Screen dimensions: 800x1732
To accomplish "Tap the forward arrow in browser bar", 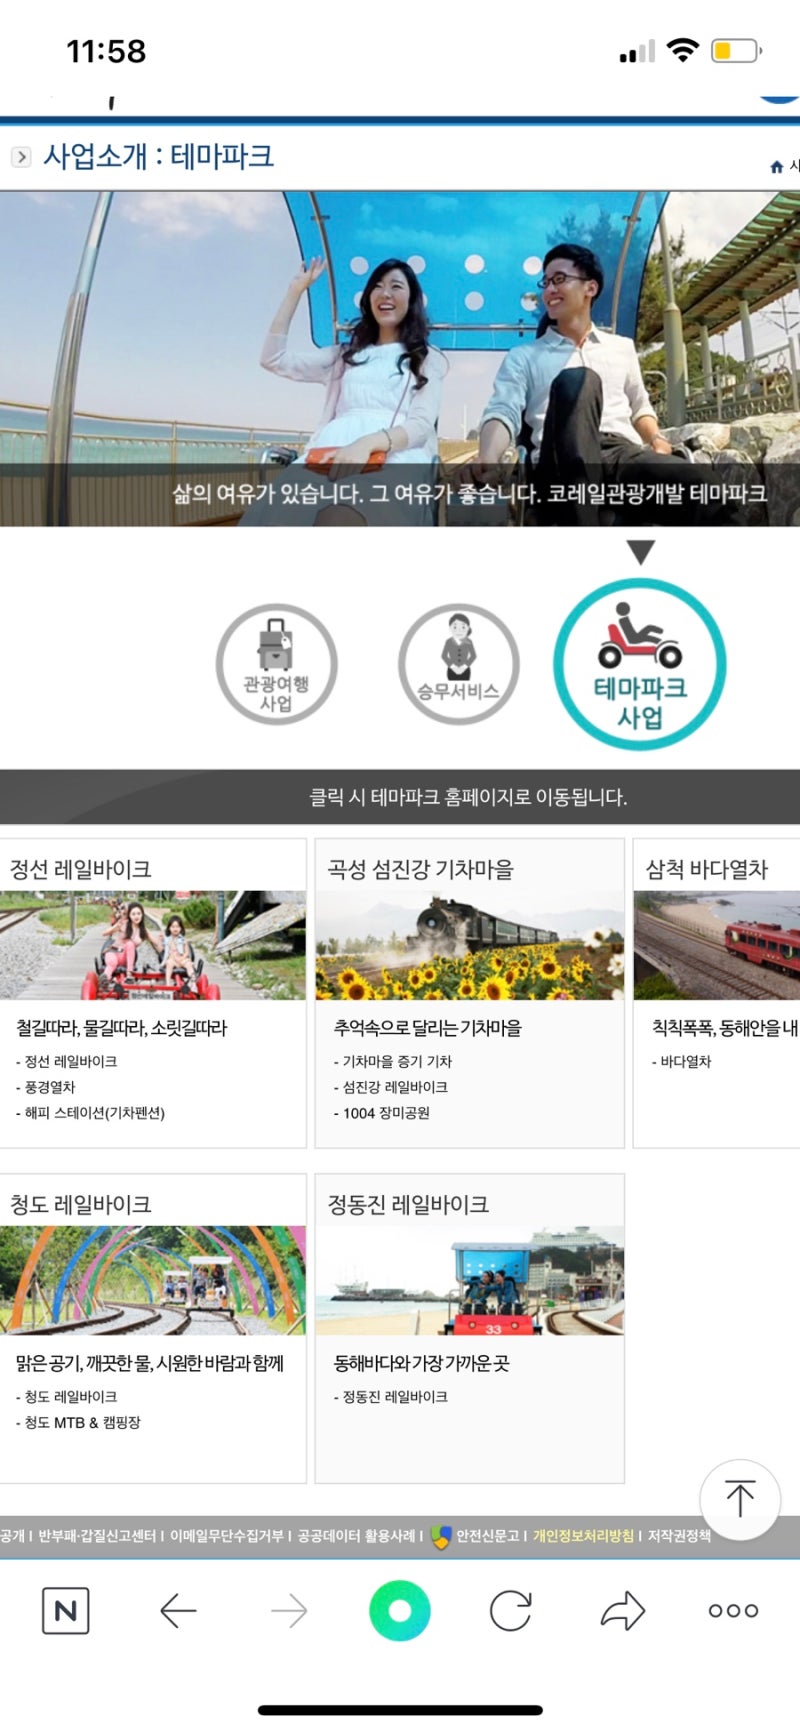I will point(289,1610).
